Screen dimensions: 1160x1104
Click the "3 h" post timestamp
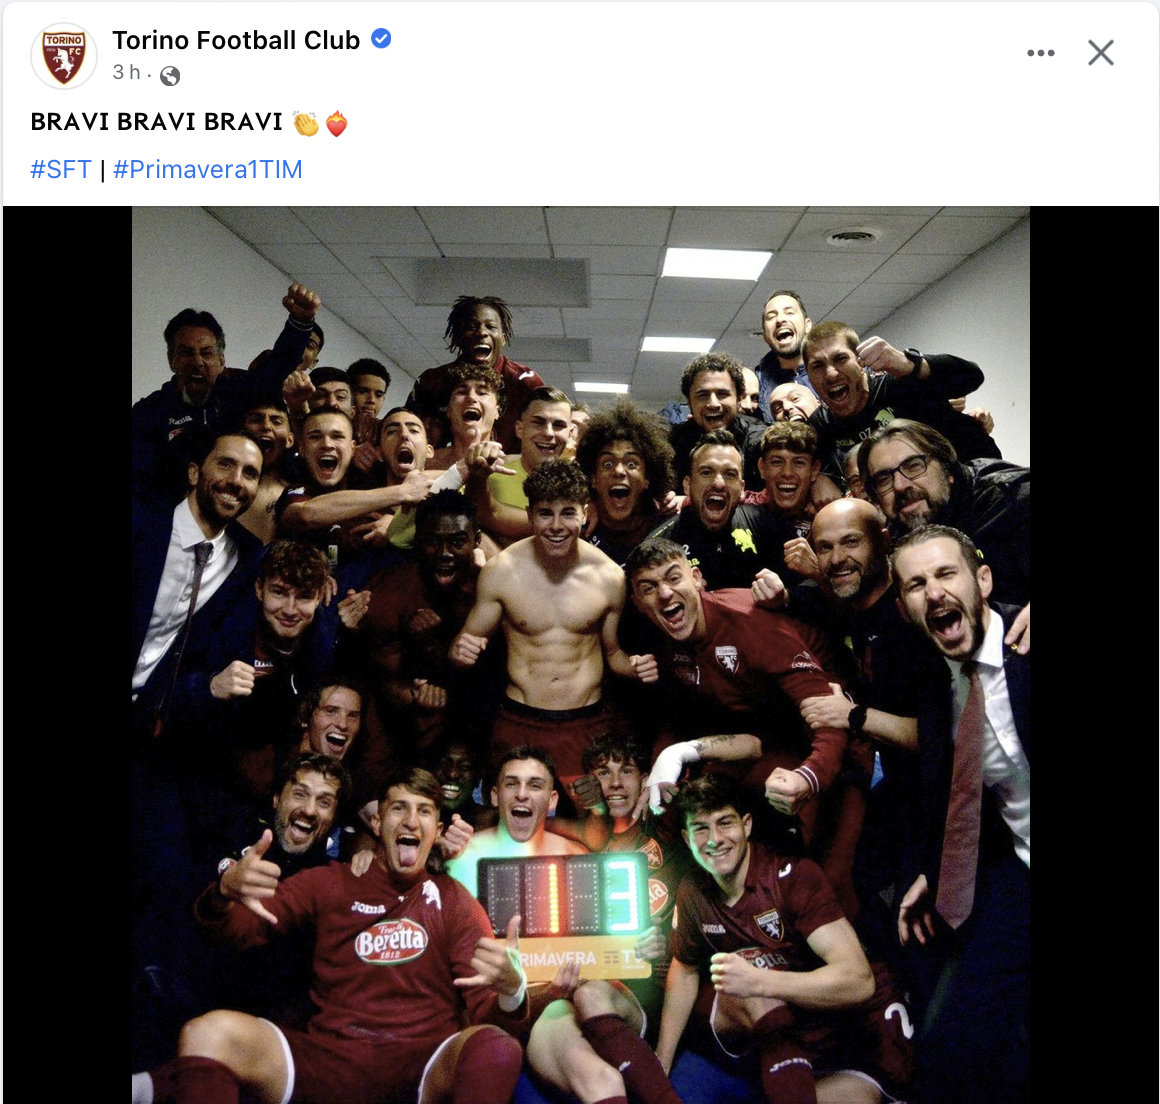(126, 72)
